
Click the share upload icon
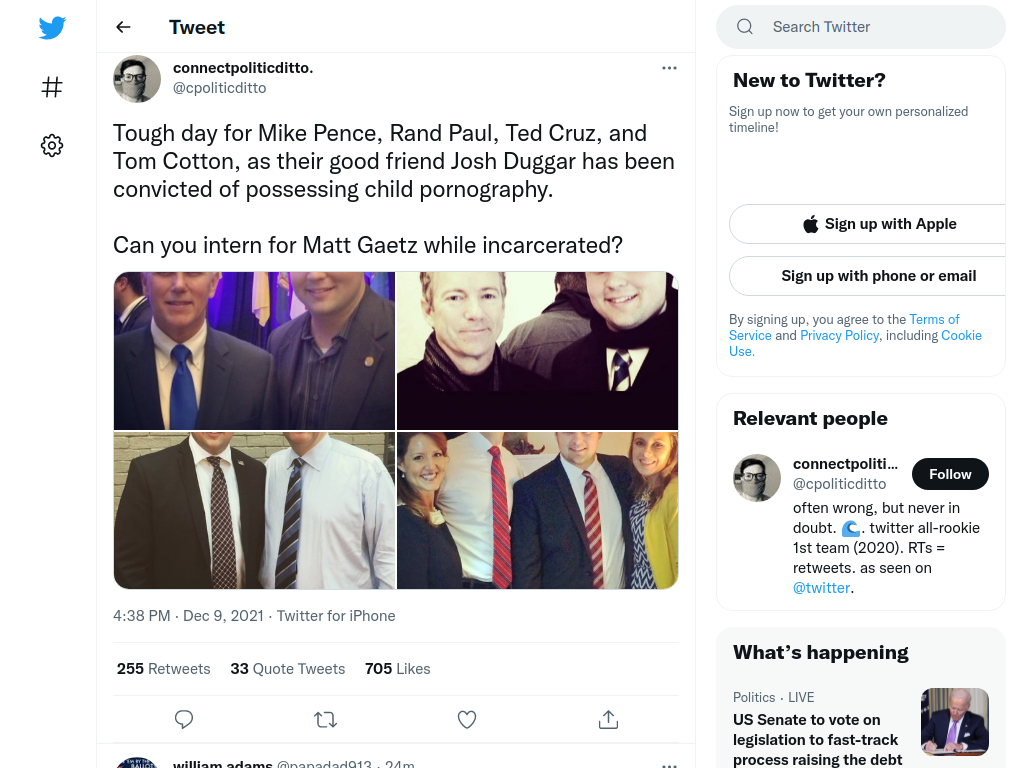pos(608,719)
